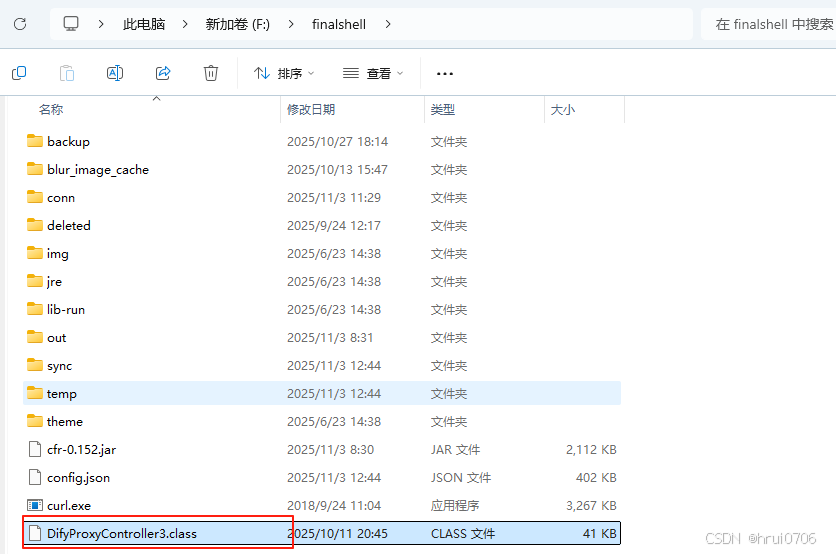Viewport: 836px width, 554px height.
Task: Go to 新加卷 (F:) in the breadcrumb
Action: [x=238, y=24]
